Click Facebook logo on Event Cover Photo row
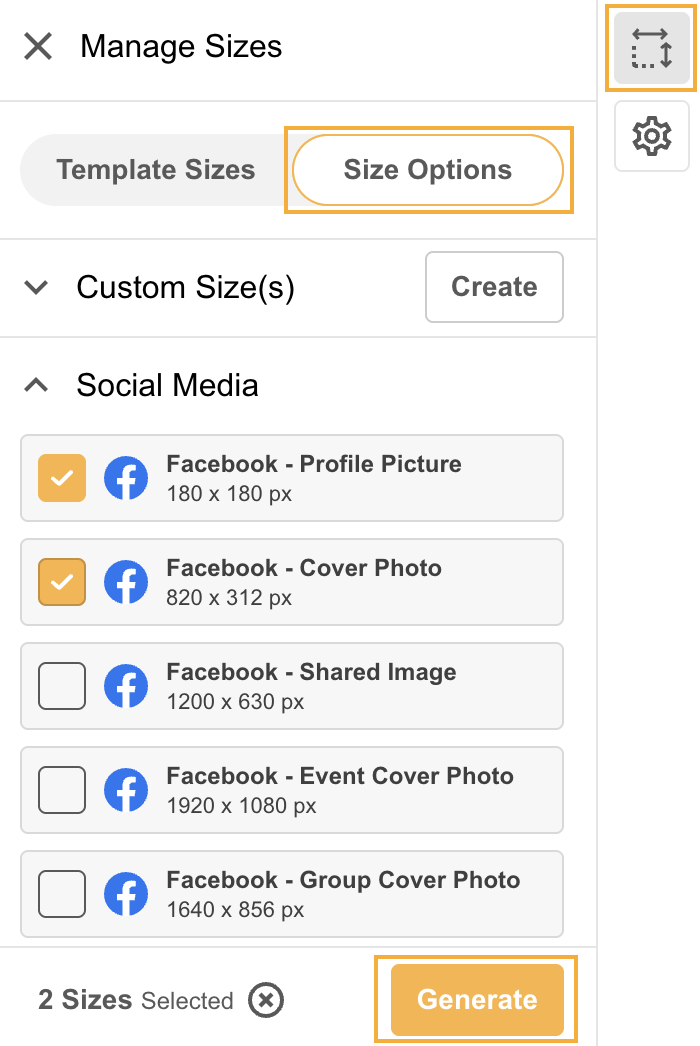700x1046 pixels. click(x=126, y=790)
